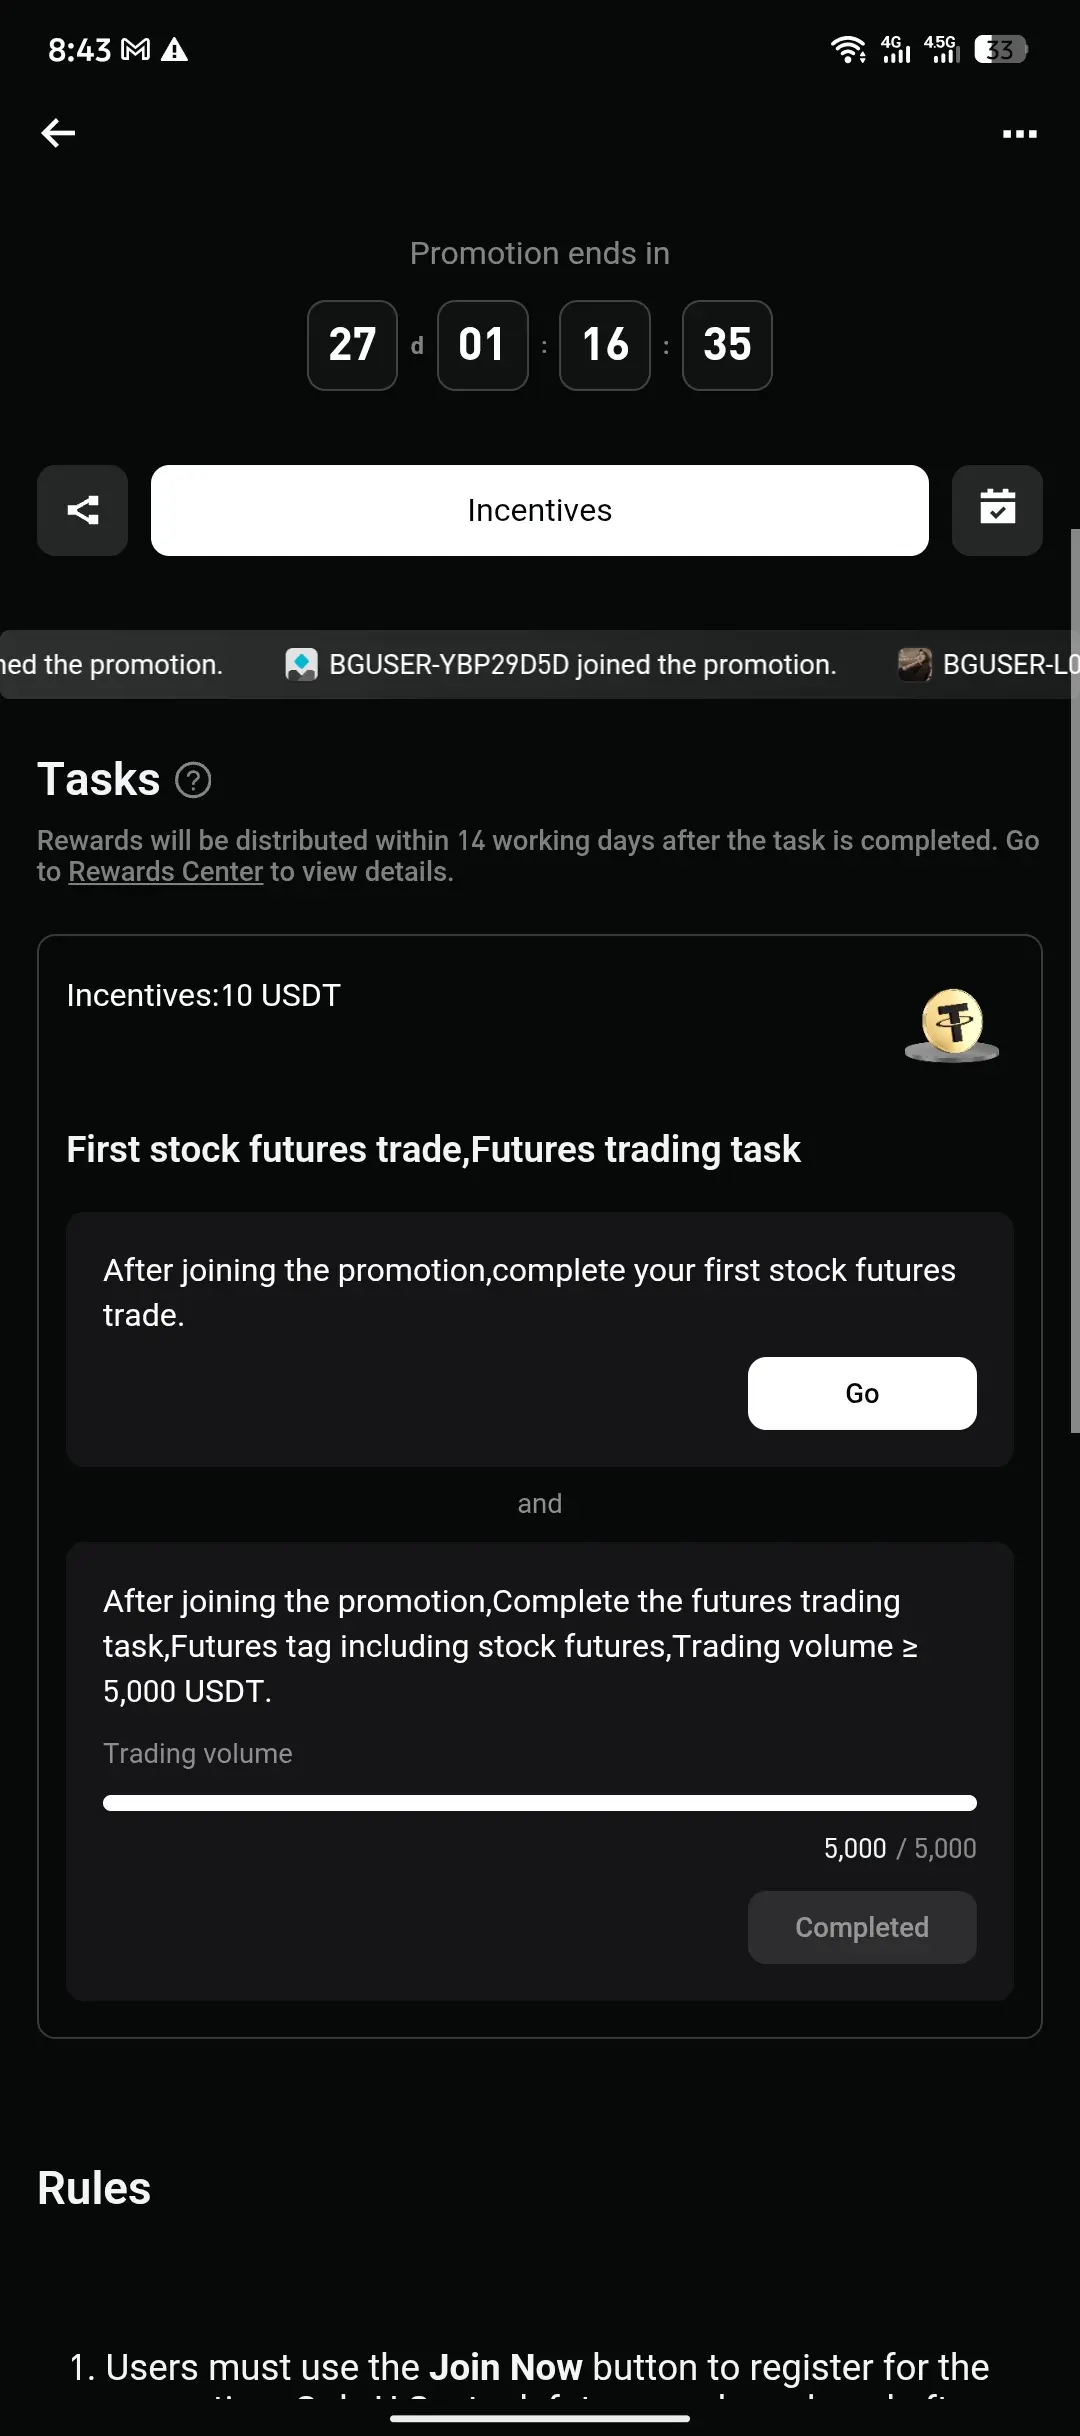
Task: Tap the seconds countdown box showing 35
Action: pyautogui.click(x=727, y=345)
